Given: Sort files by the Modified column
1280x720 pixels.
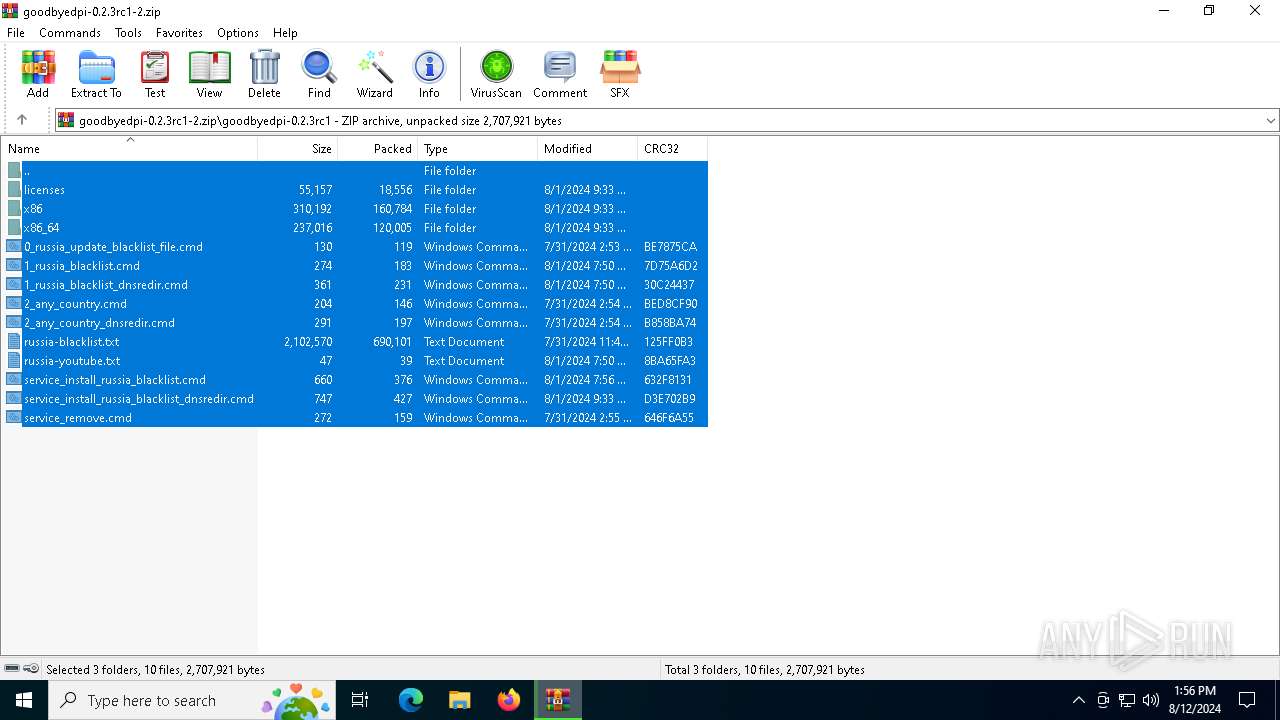Looking at the screenshot, I should (x=588, y=148).
